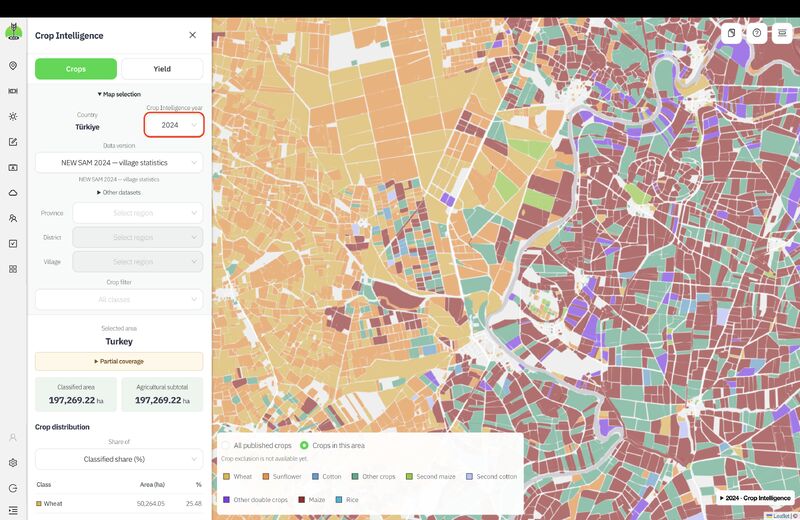Open the edit note sidebar icon

pos(13,142)
